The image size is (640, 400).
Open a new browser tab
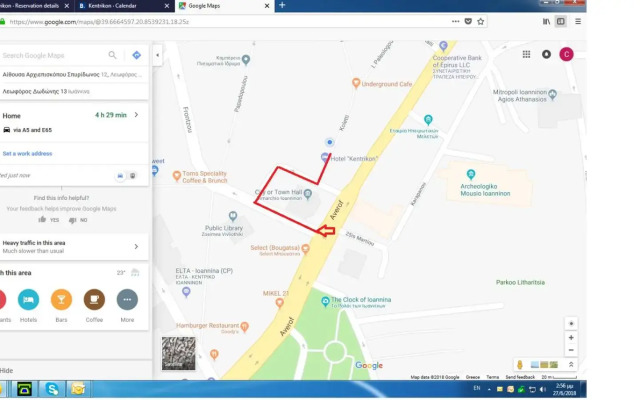(x=282, y=5)
